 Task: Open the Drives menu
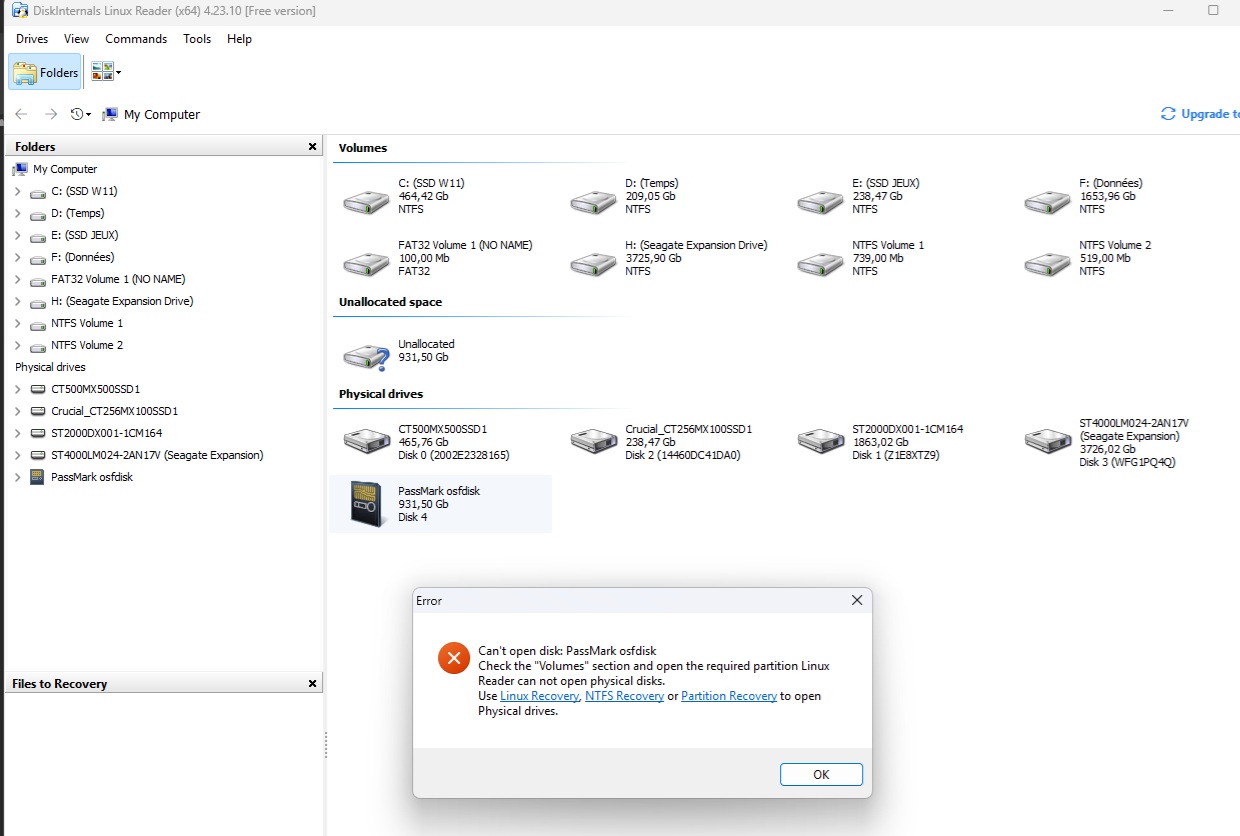(32, 39)
